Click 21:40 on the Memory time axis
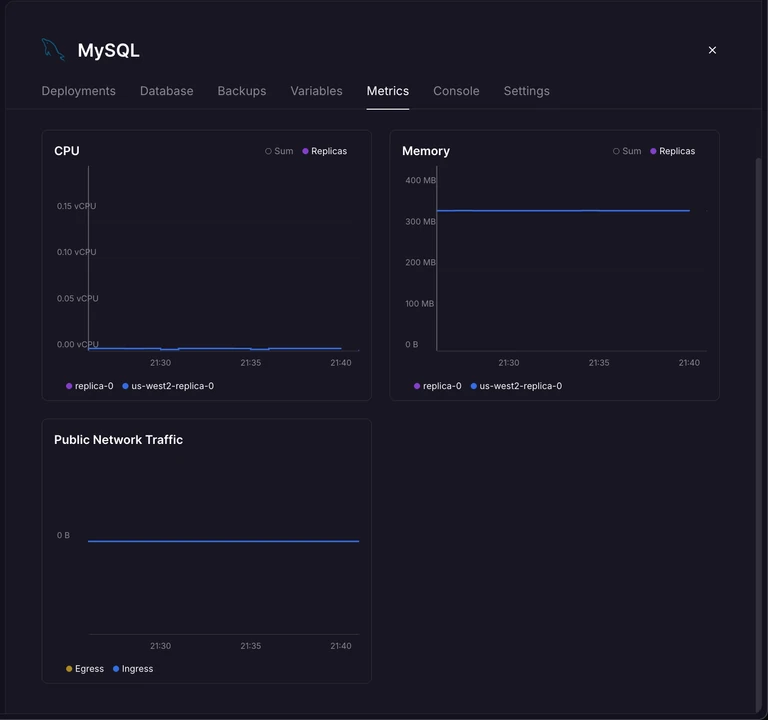Screen dimensions: 768x720 click(689, 363)
